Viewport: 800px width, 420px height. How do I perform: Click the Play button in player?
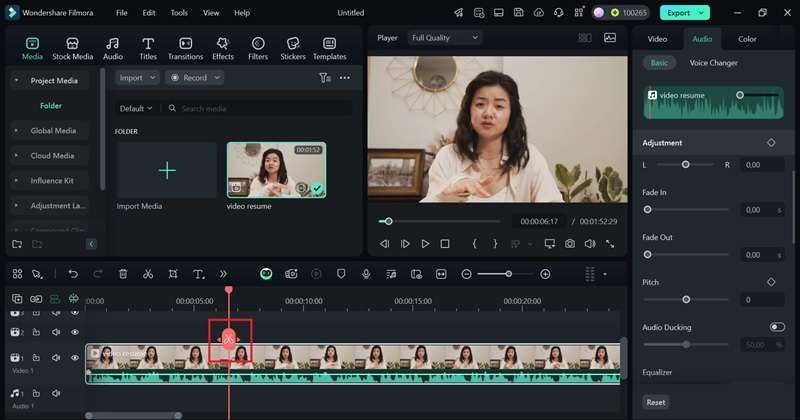(x=425, y=244)
